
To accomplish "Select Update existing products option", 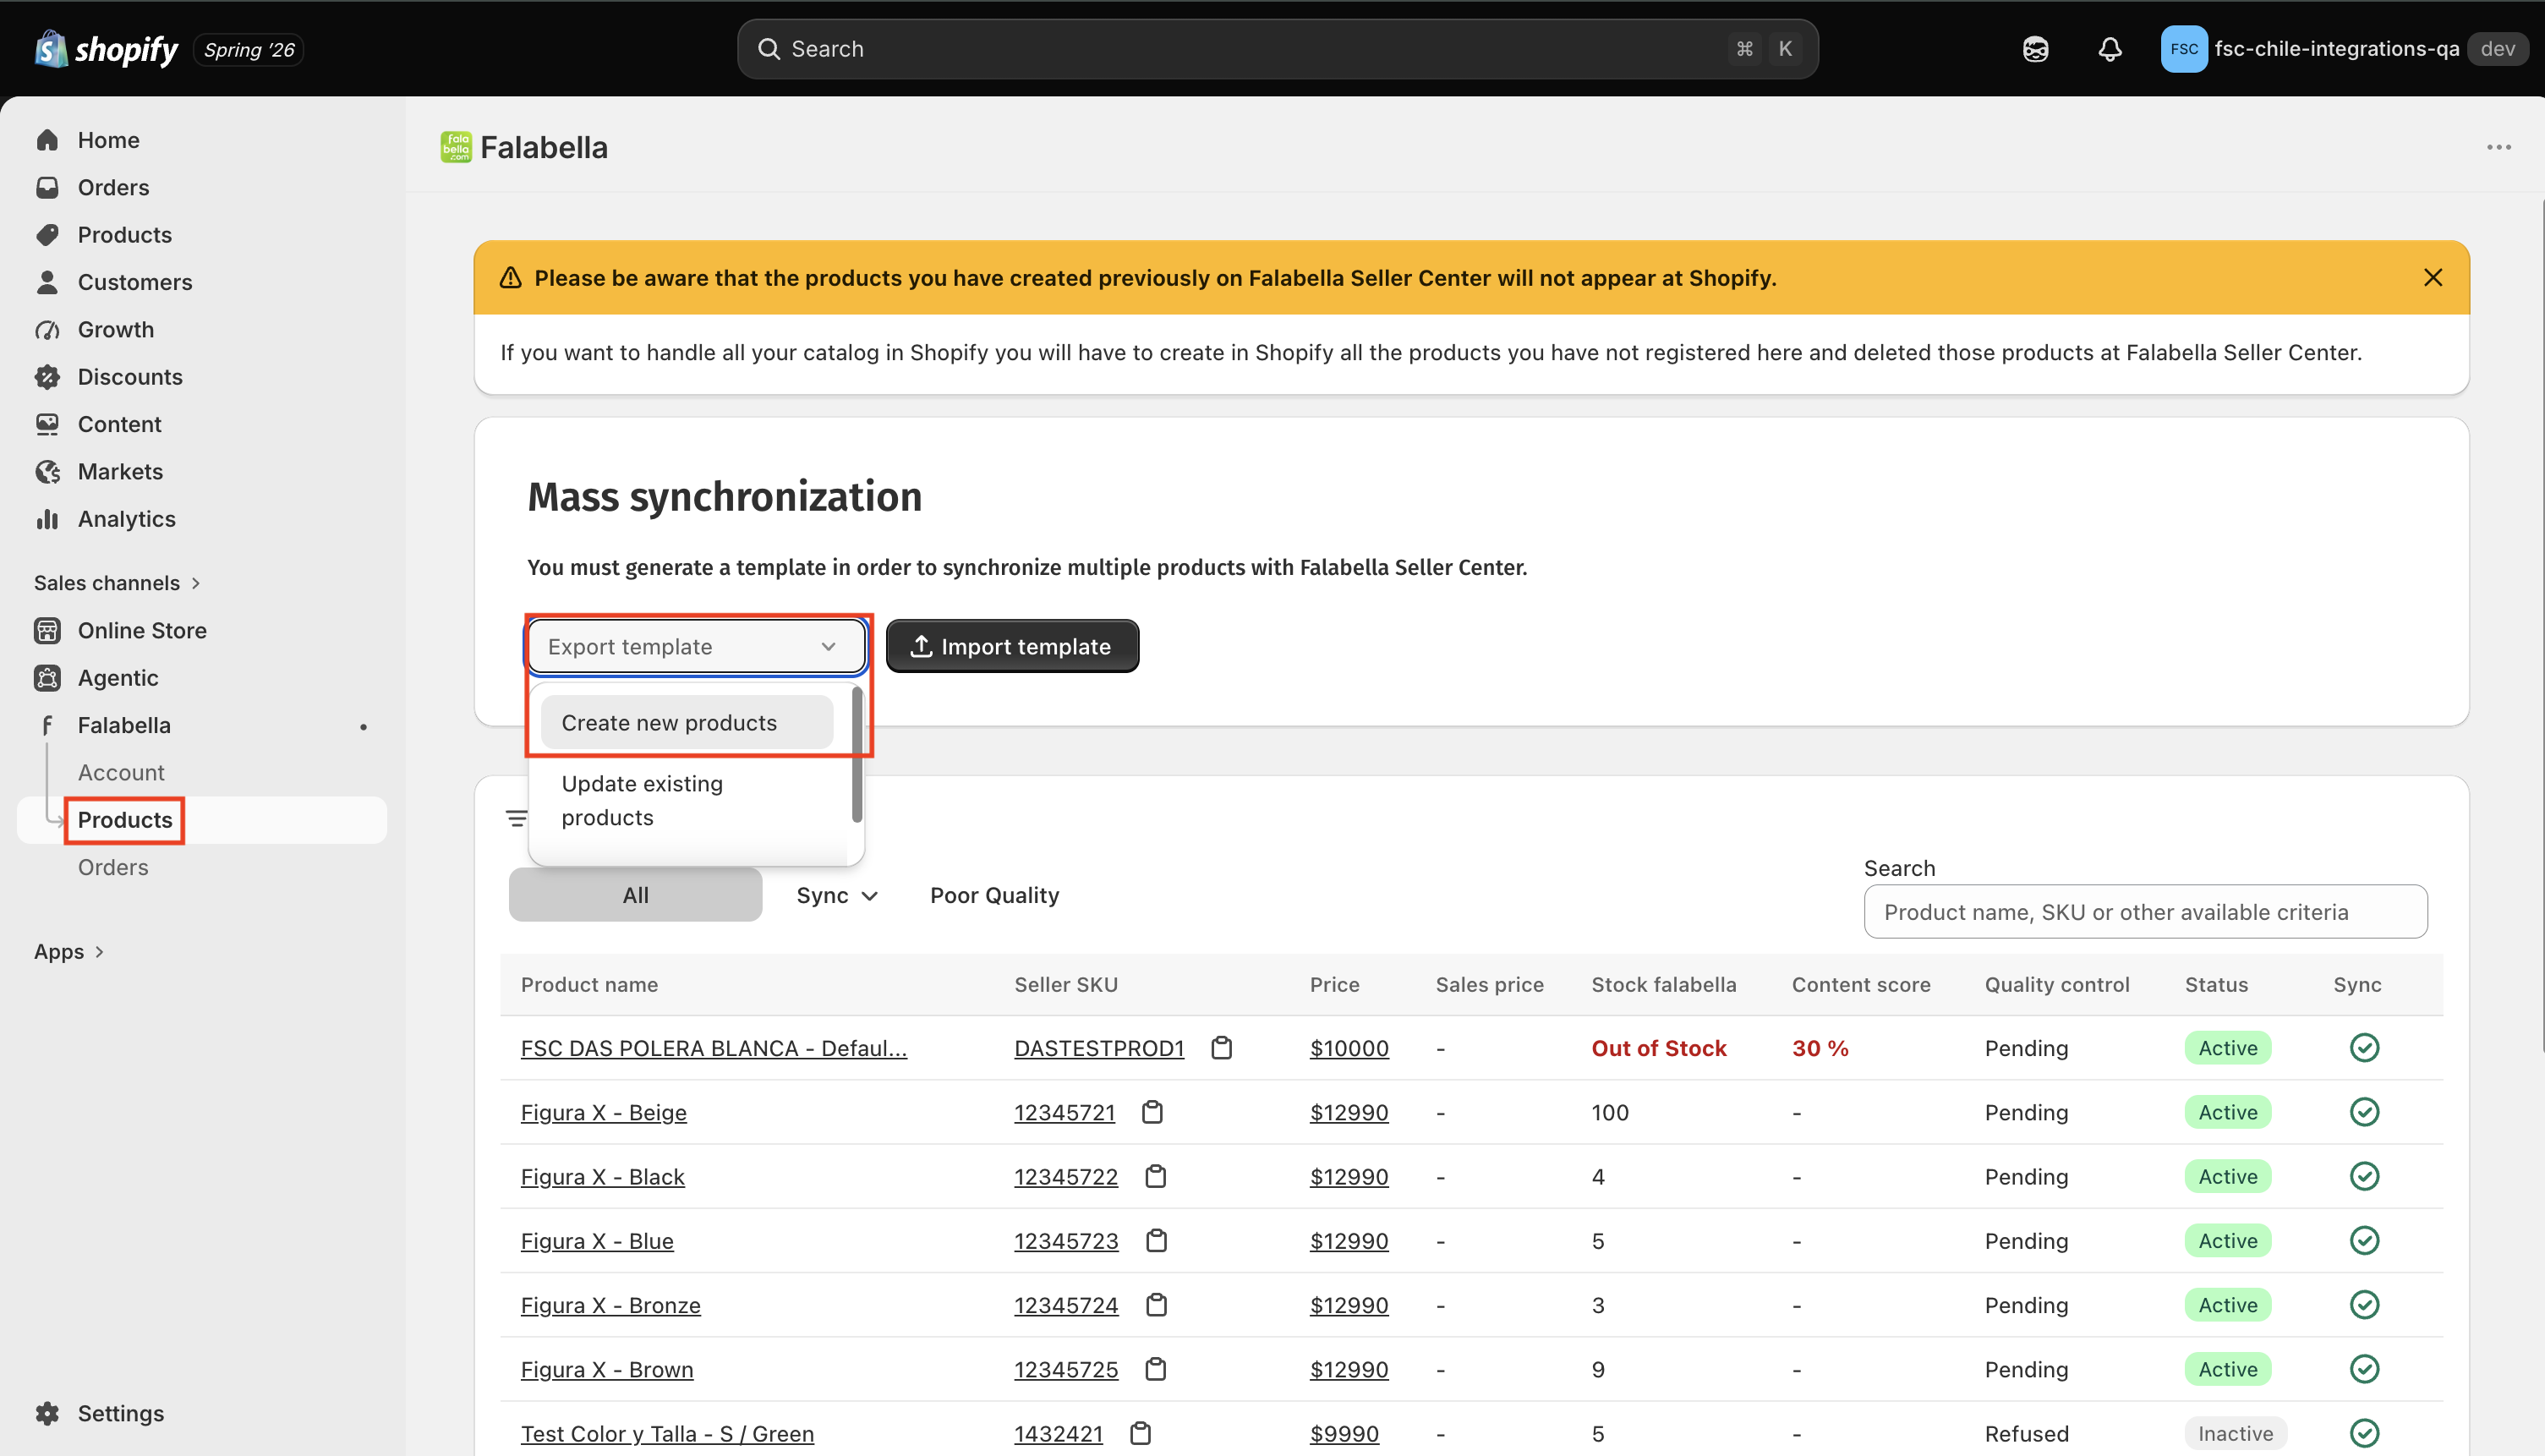I will pyautogui.click(x=687, y=800).
